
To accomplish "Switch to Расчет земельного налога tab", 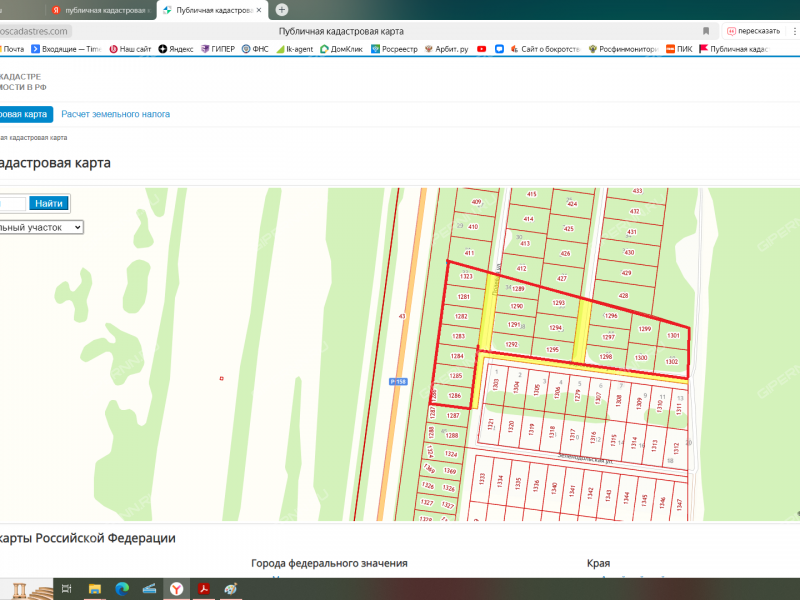I will tap(115, 114).
